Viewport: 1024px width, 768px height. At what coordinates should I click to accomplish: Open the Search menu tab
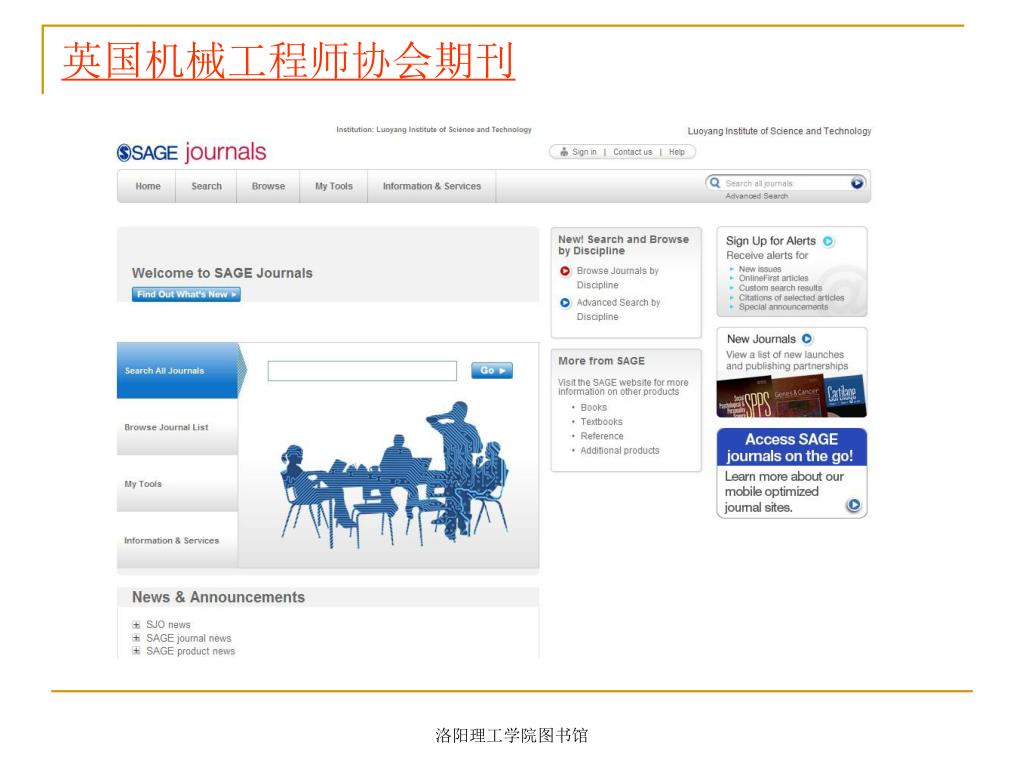(206, 186)
